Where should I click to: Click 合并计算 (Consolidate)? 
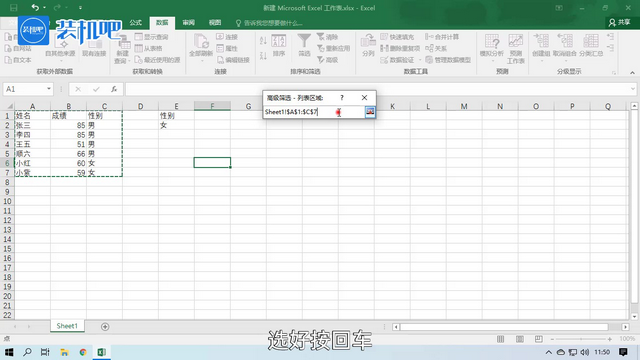point(442,37)
